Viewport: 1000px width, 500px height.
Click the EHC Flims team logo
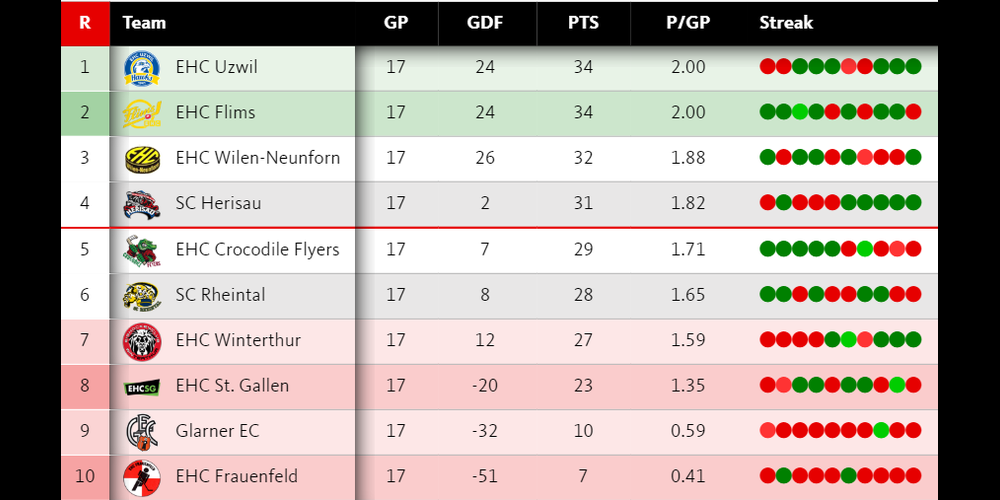(x=142, y=113)
